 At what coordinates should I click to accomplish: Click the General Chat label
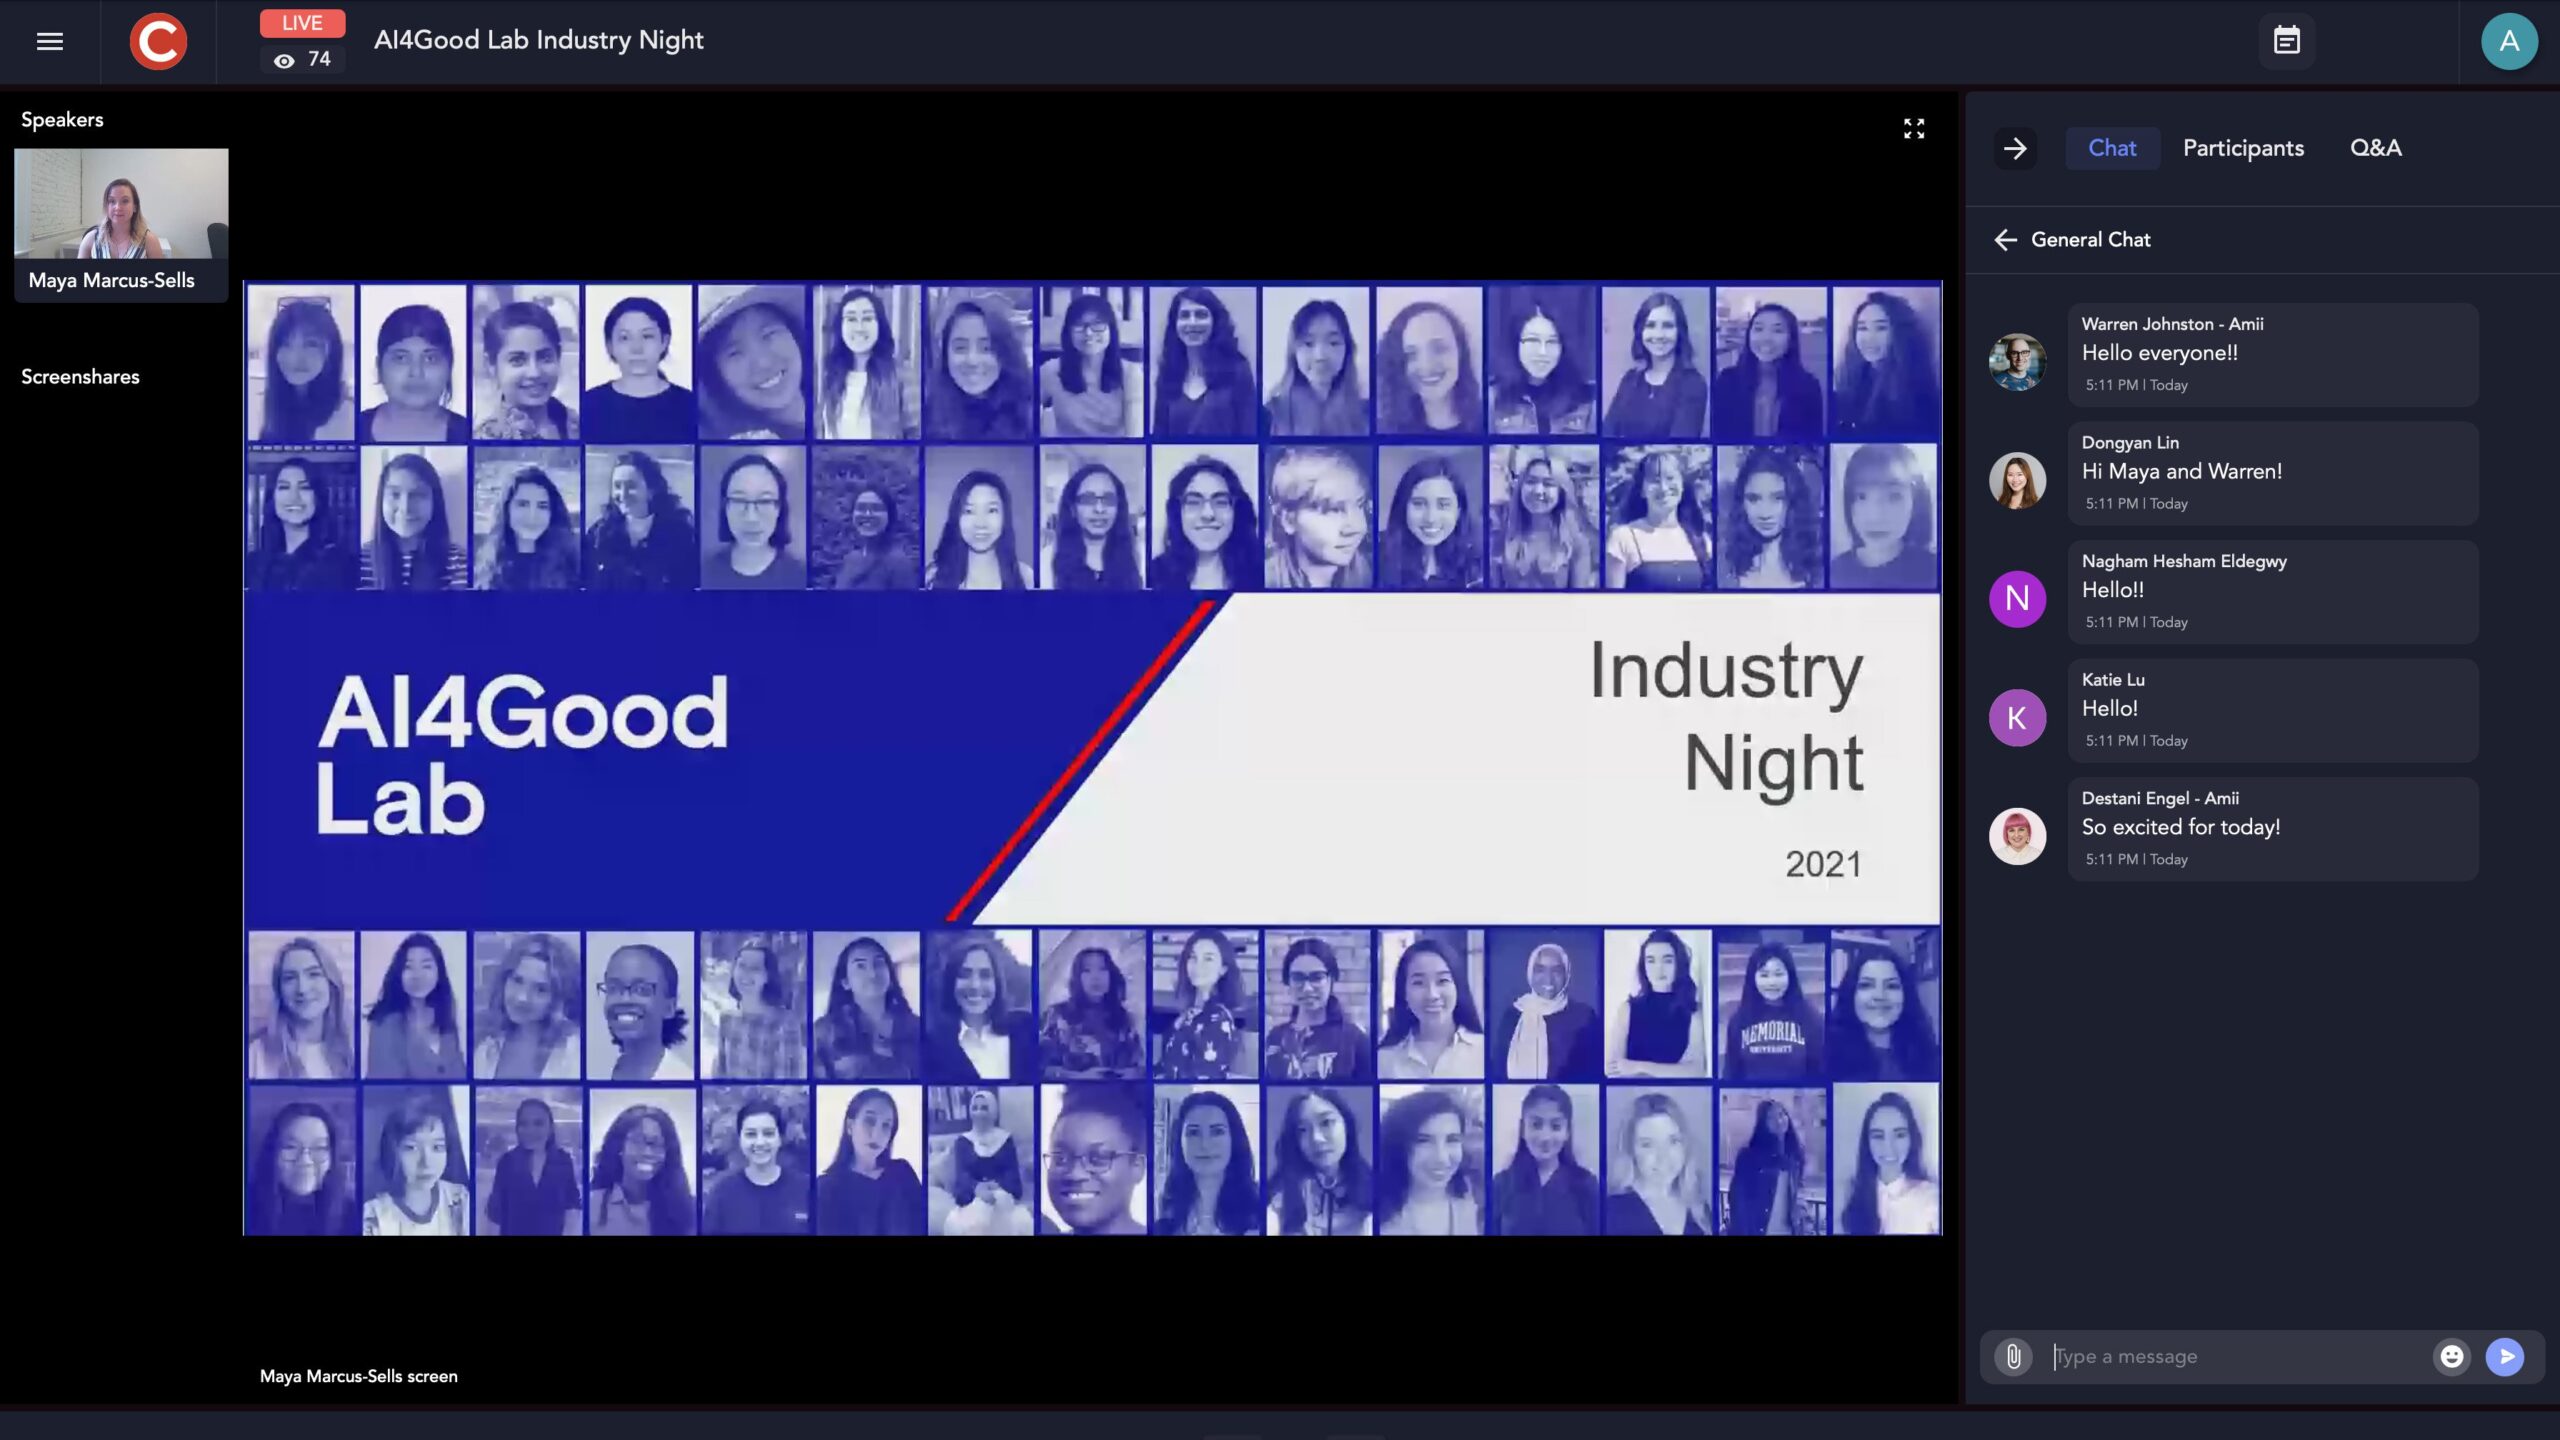pyautogui.click(x=2090, y=240)
